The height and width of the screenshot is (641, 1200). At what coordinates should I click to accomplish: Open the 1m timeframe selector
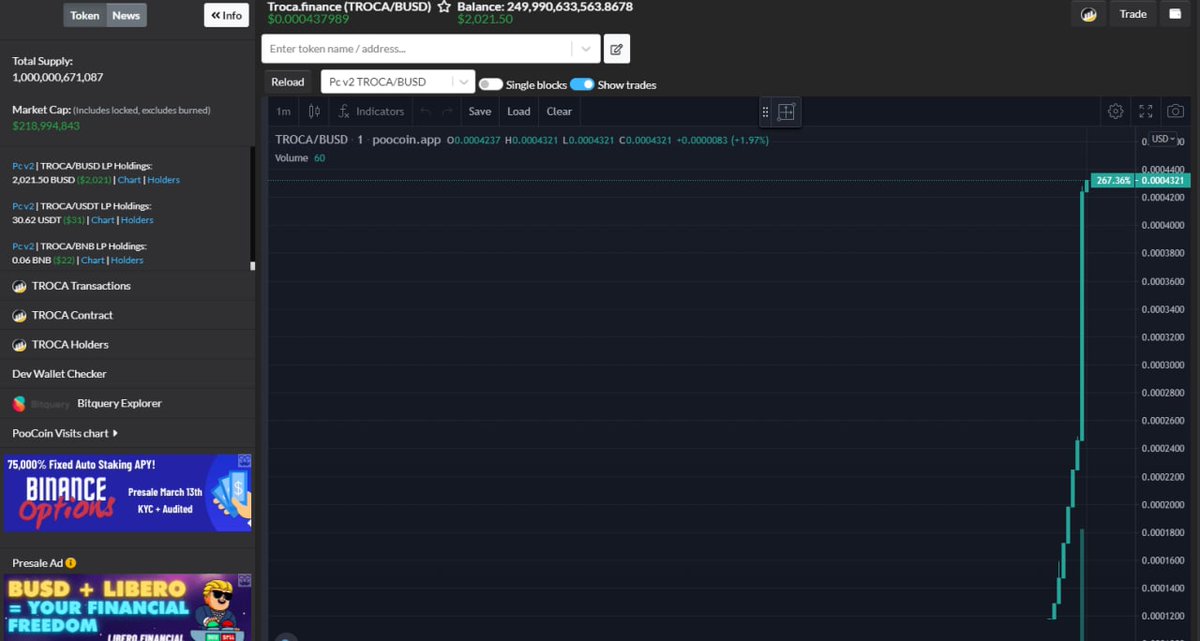(x=283, y=111)
